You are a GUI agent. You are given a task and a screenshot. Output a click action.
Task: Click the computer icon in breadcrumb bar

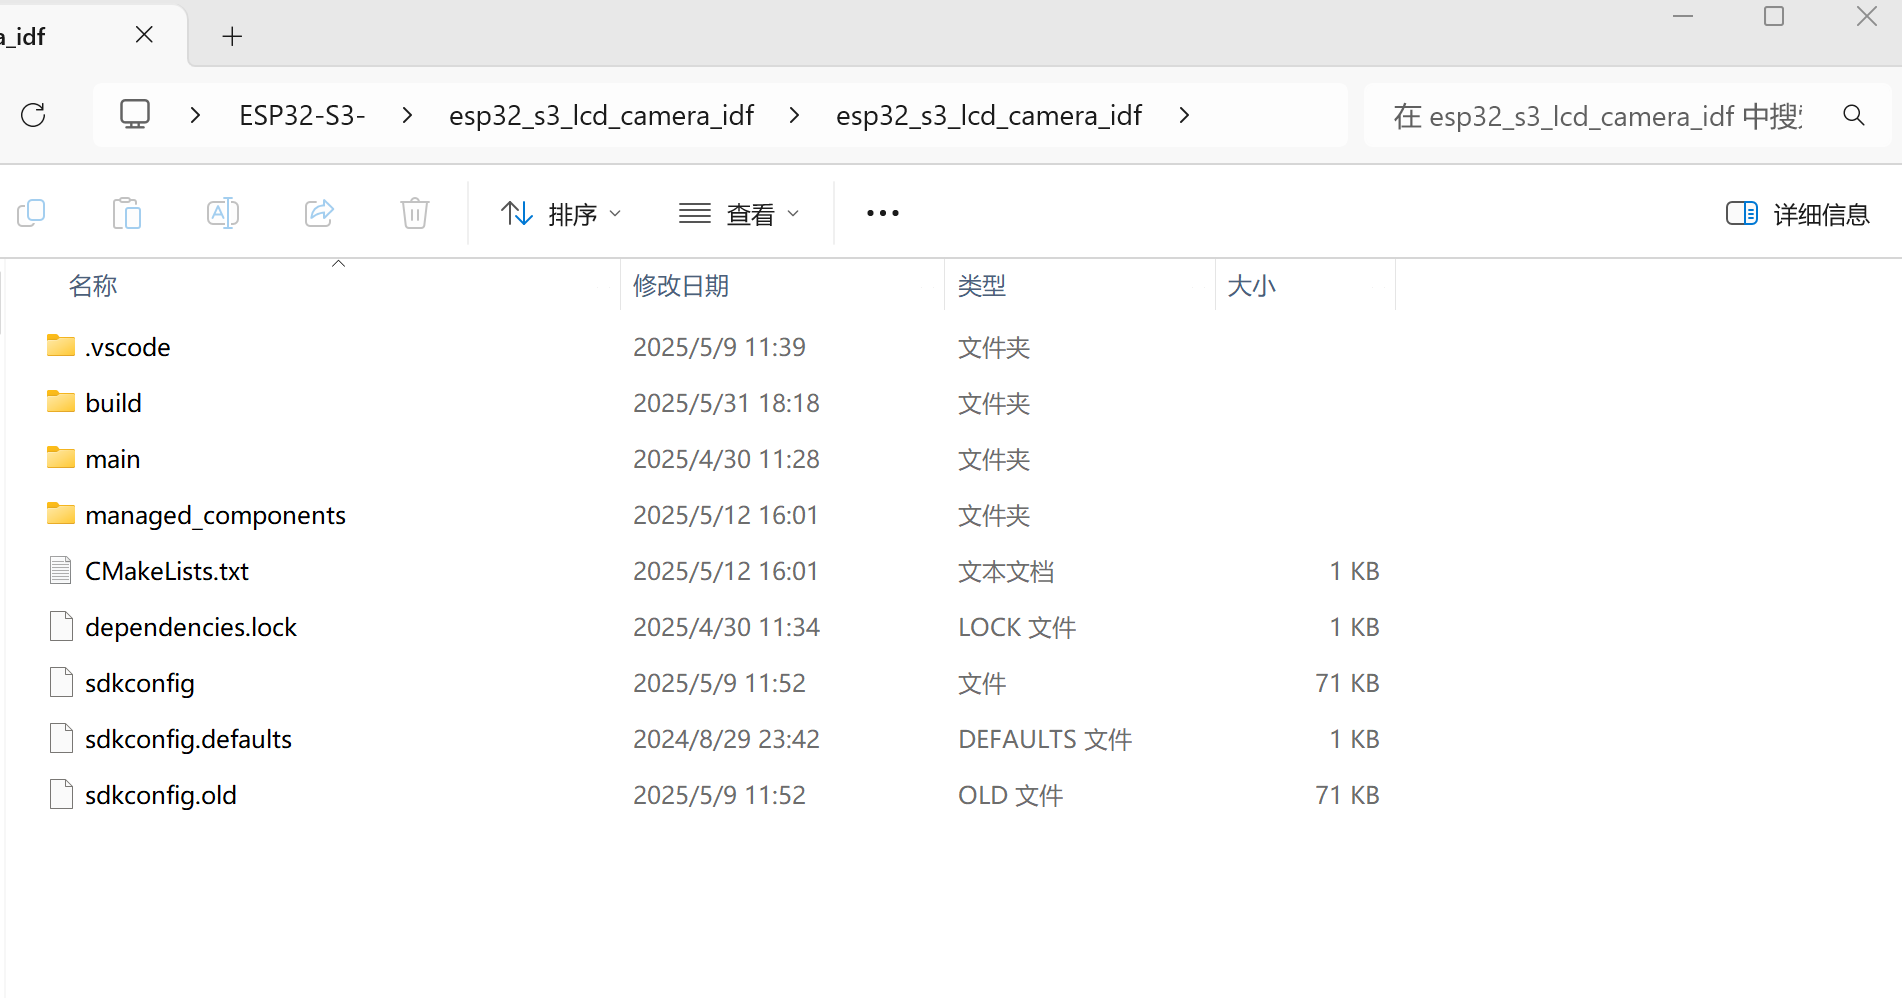(135, 114)
